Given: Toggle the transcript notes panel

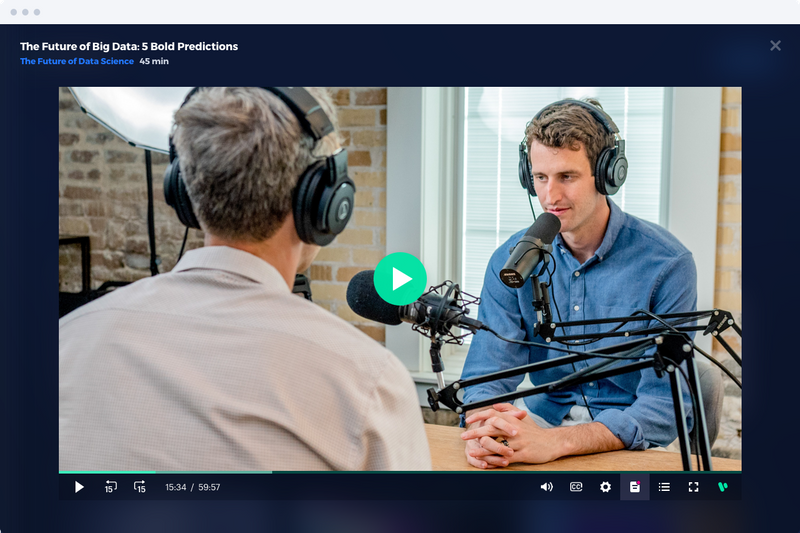Looking at the screenshot, I should point(634,487).
